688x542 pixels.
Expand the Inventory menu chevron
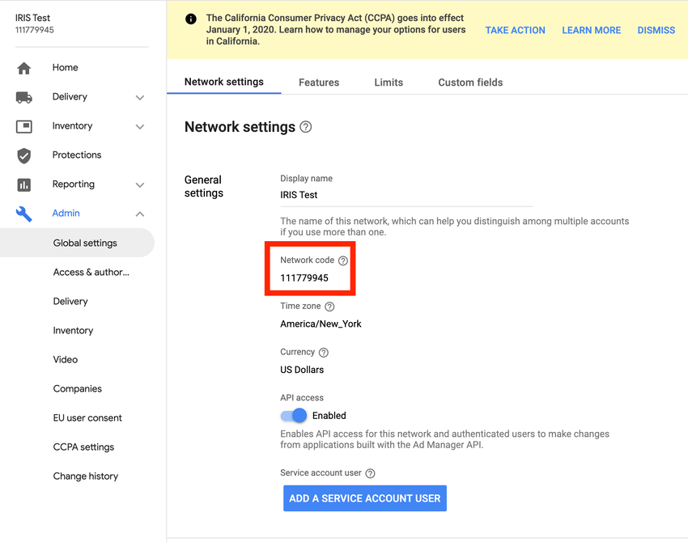(140, 127)
